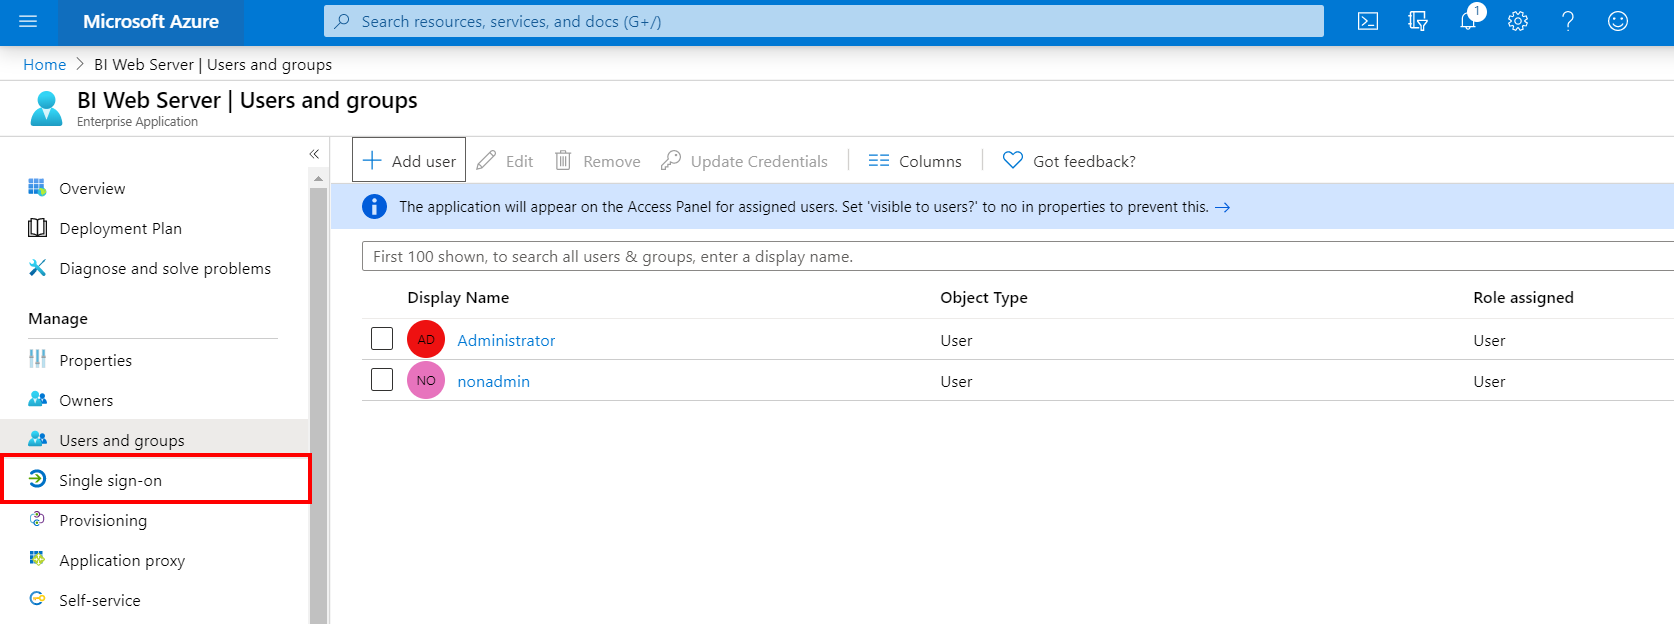The height and width of the screenshot is (624, 1674).
Task: Go to Home via breadcrumb
Action: point(45,64)
